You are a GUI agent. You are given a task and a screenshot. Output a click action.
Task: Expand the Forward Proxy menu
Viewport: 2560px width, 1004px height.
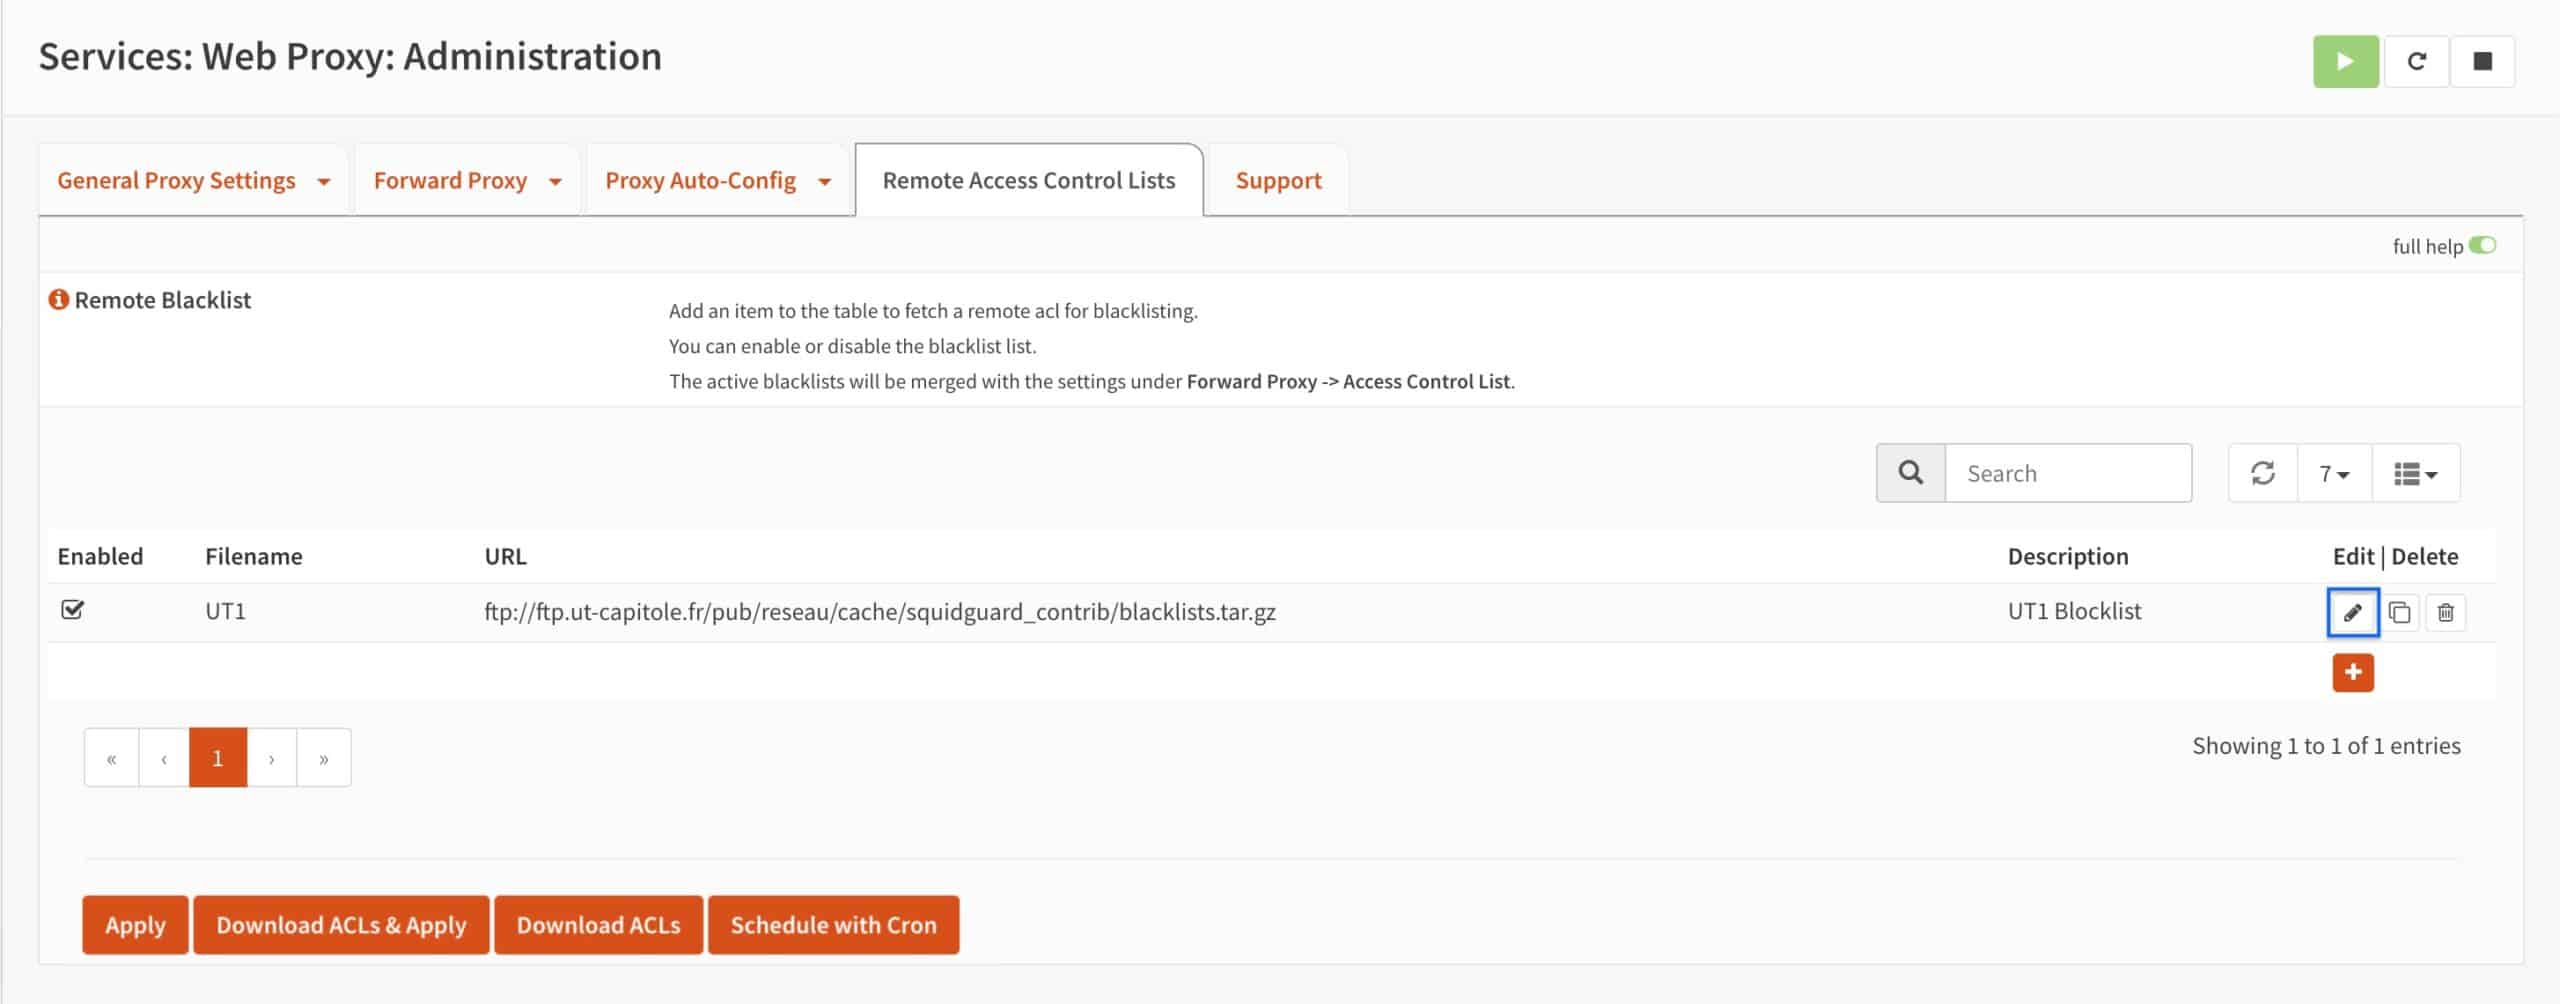pos(465,180)
